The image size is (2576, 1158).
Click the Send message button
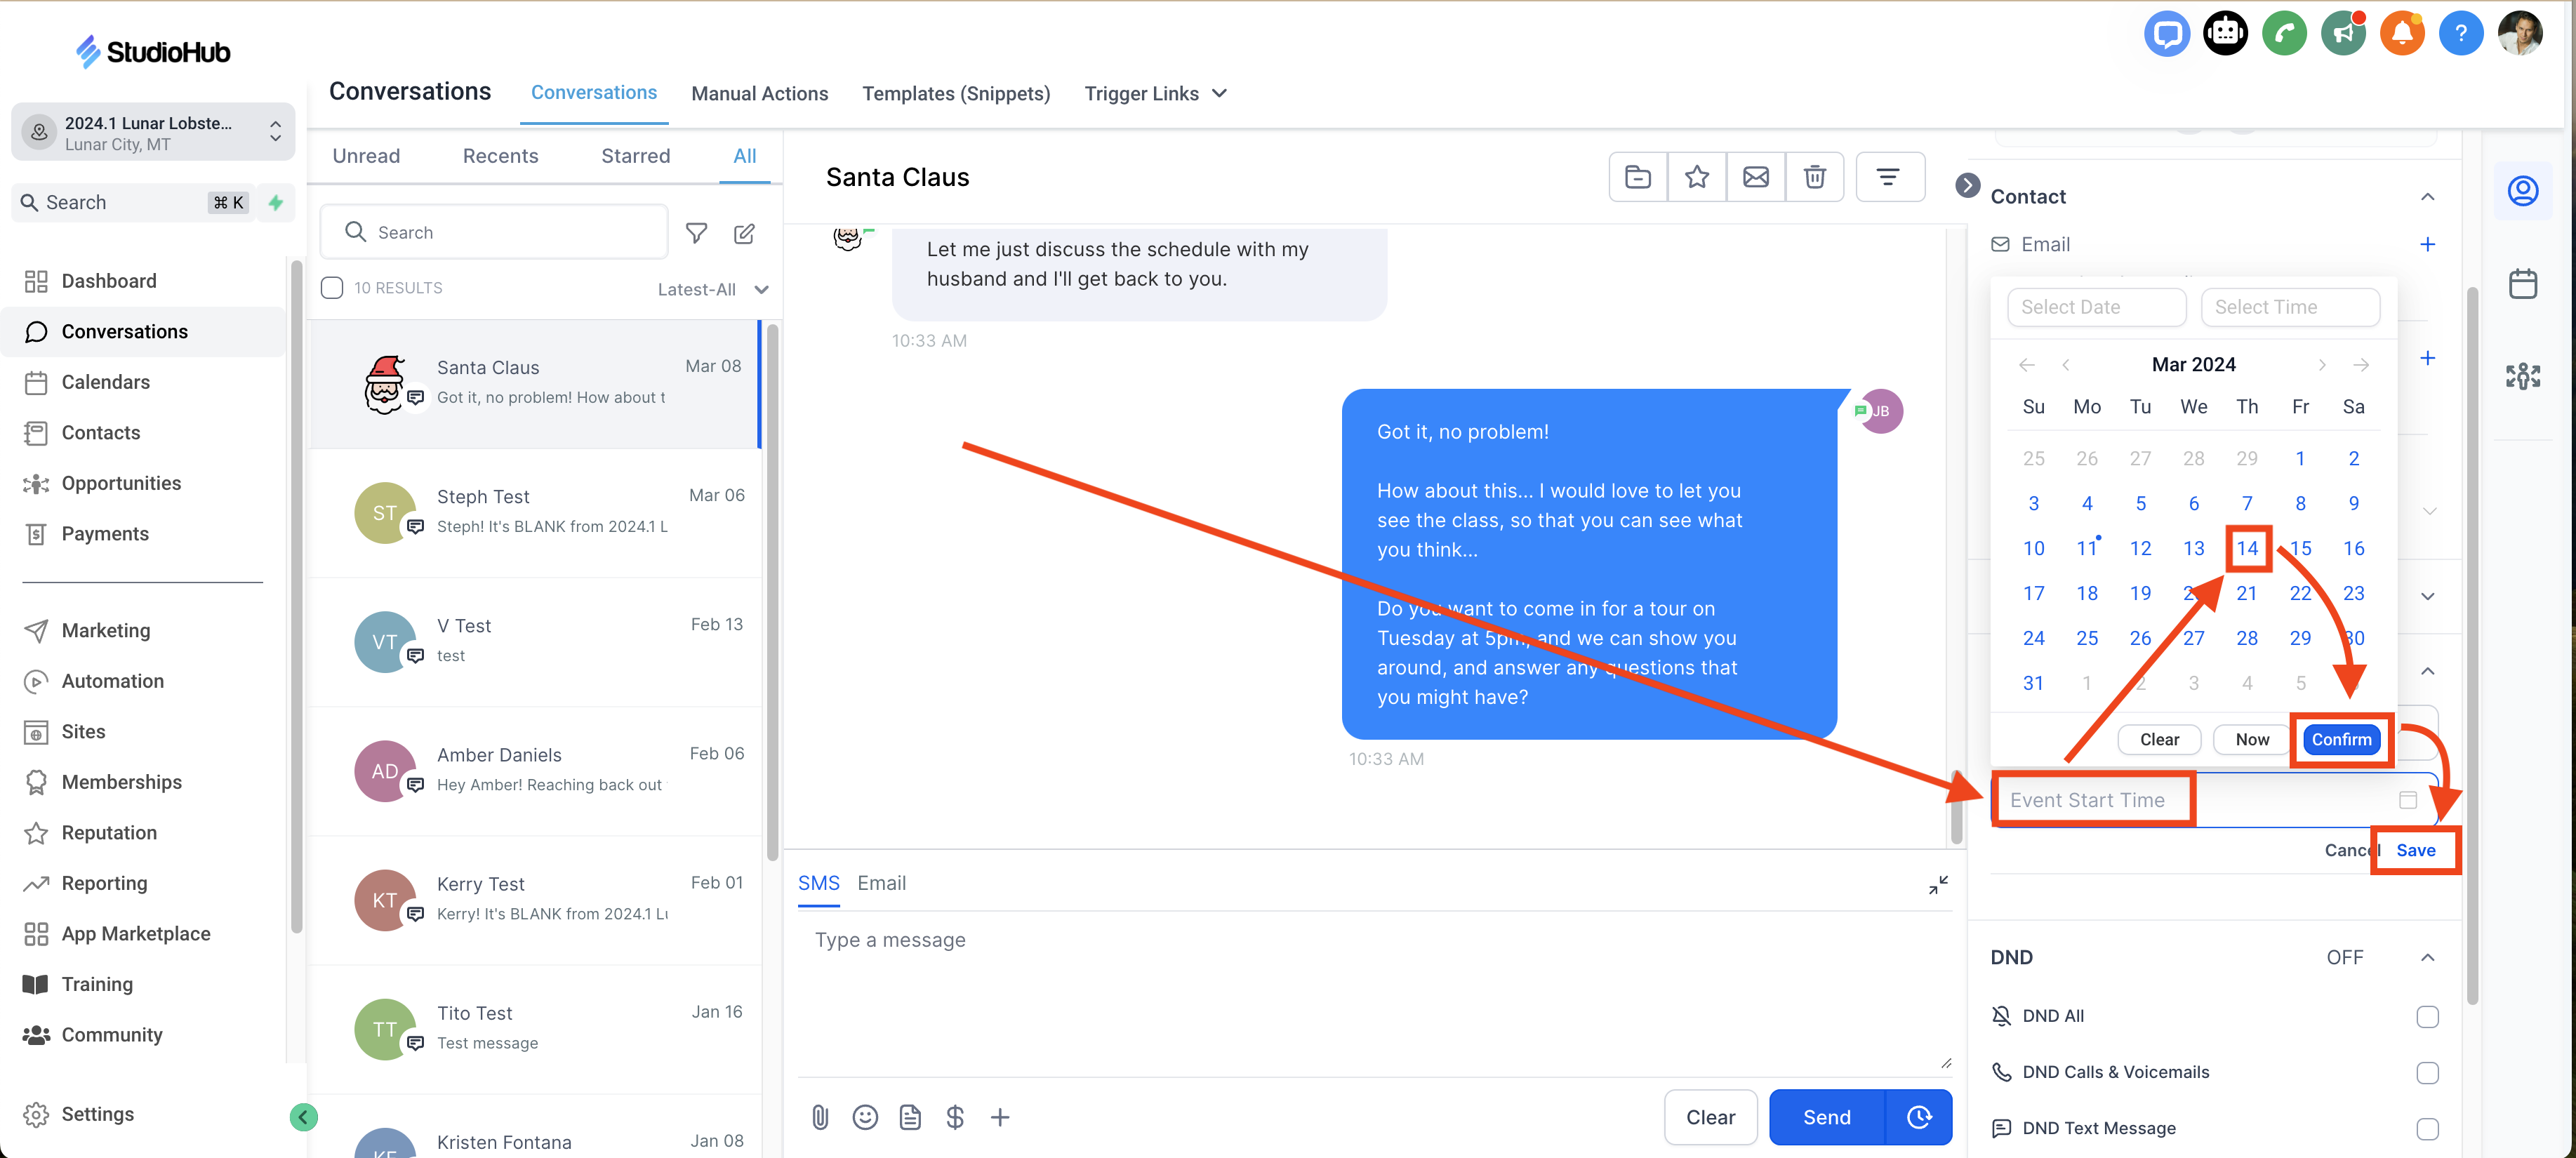pyautogui.click(x=1826, y=1117)
